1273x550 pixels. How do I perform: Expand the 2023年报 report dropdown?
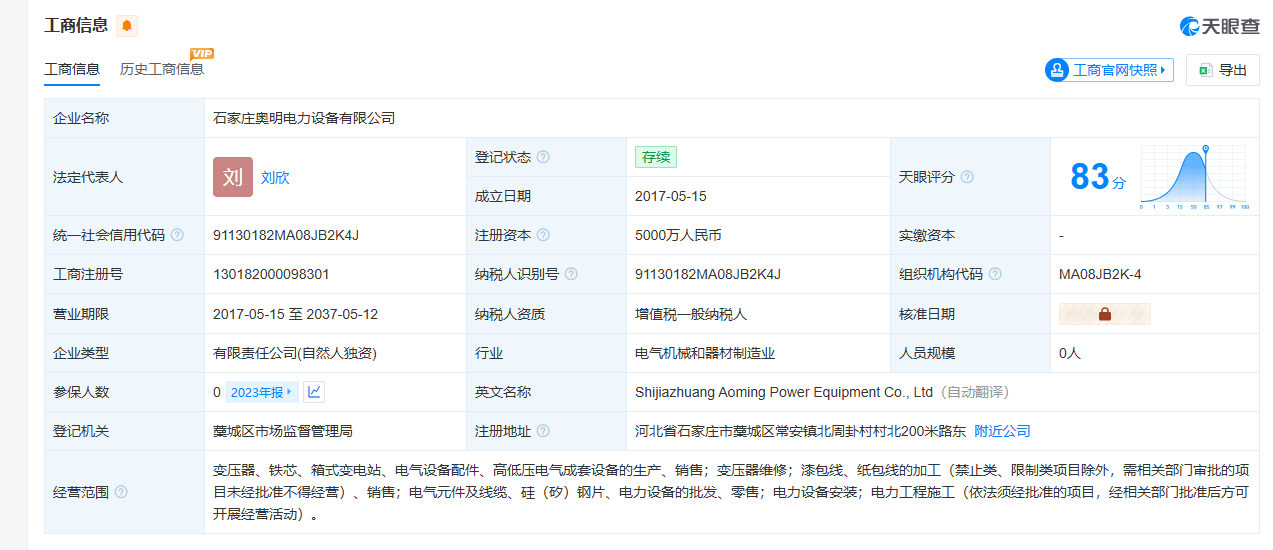261,392
